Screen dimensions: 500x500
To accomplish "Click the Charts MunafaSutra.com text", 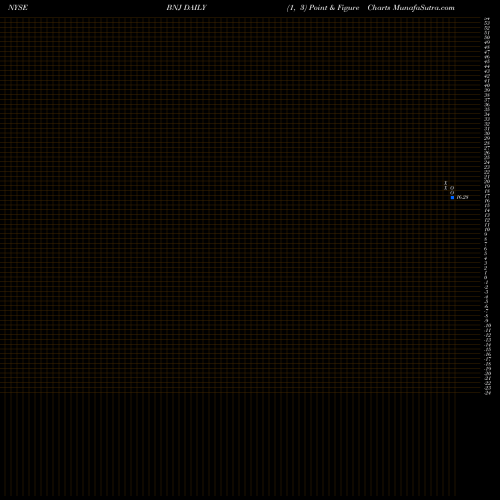I will (x=411, y=8).
